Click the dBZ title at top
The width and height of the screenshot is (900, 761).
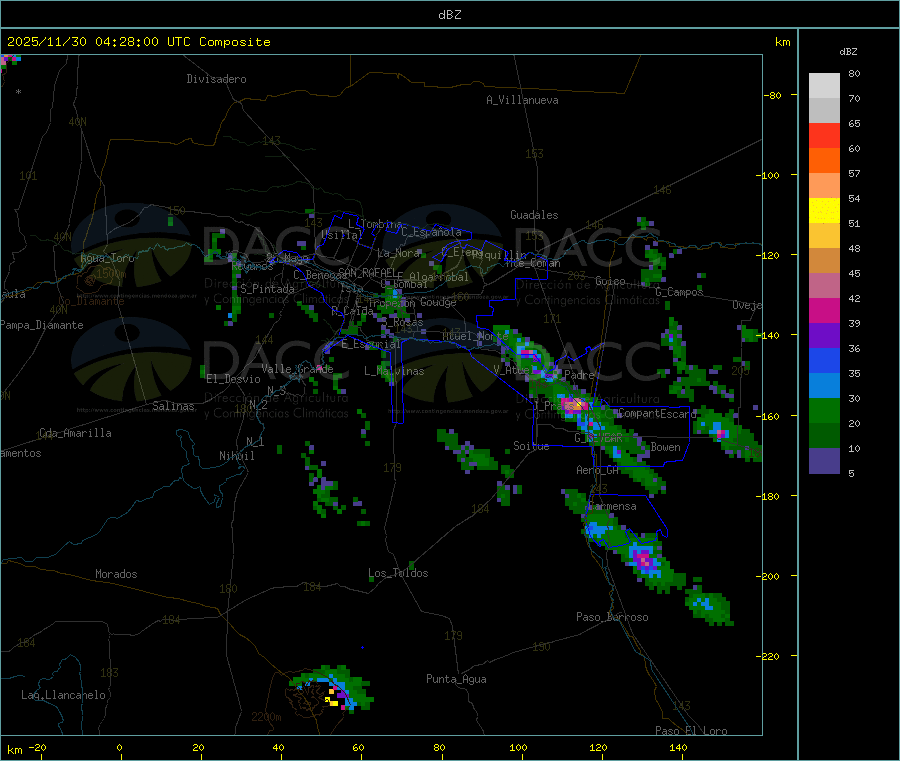click(x=449, y=15)
